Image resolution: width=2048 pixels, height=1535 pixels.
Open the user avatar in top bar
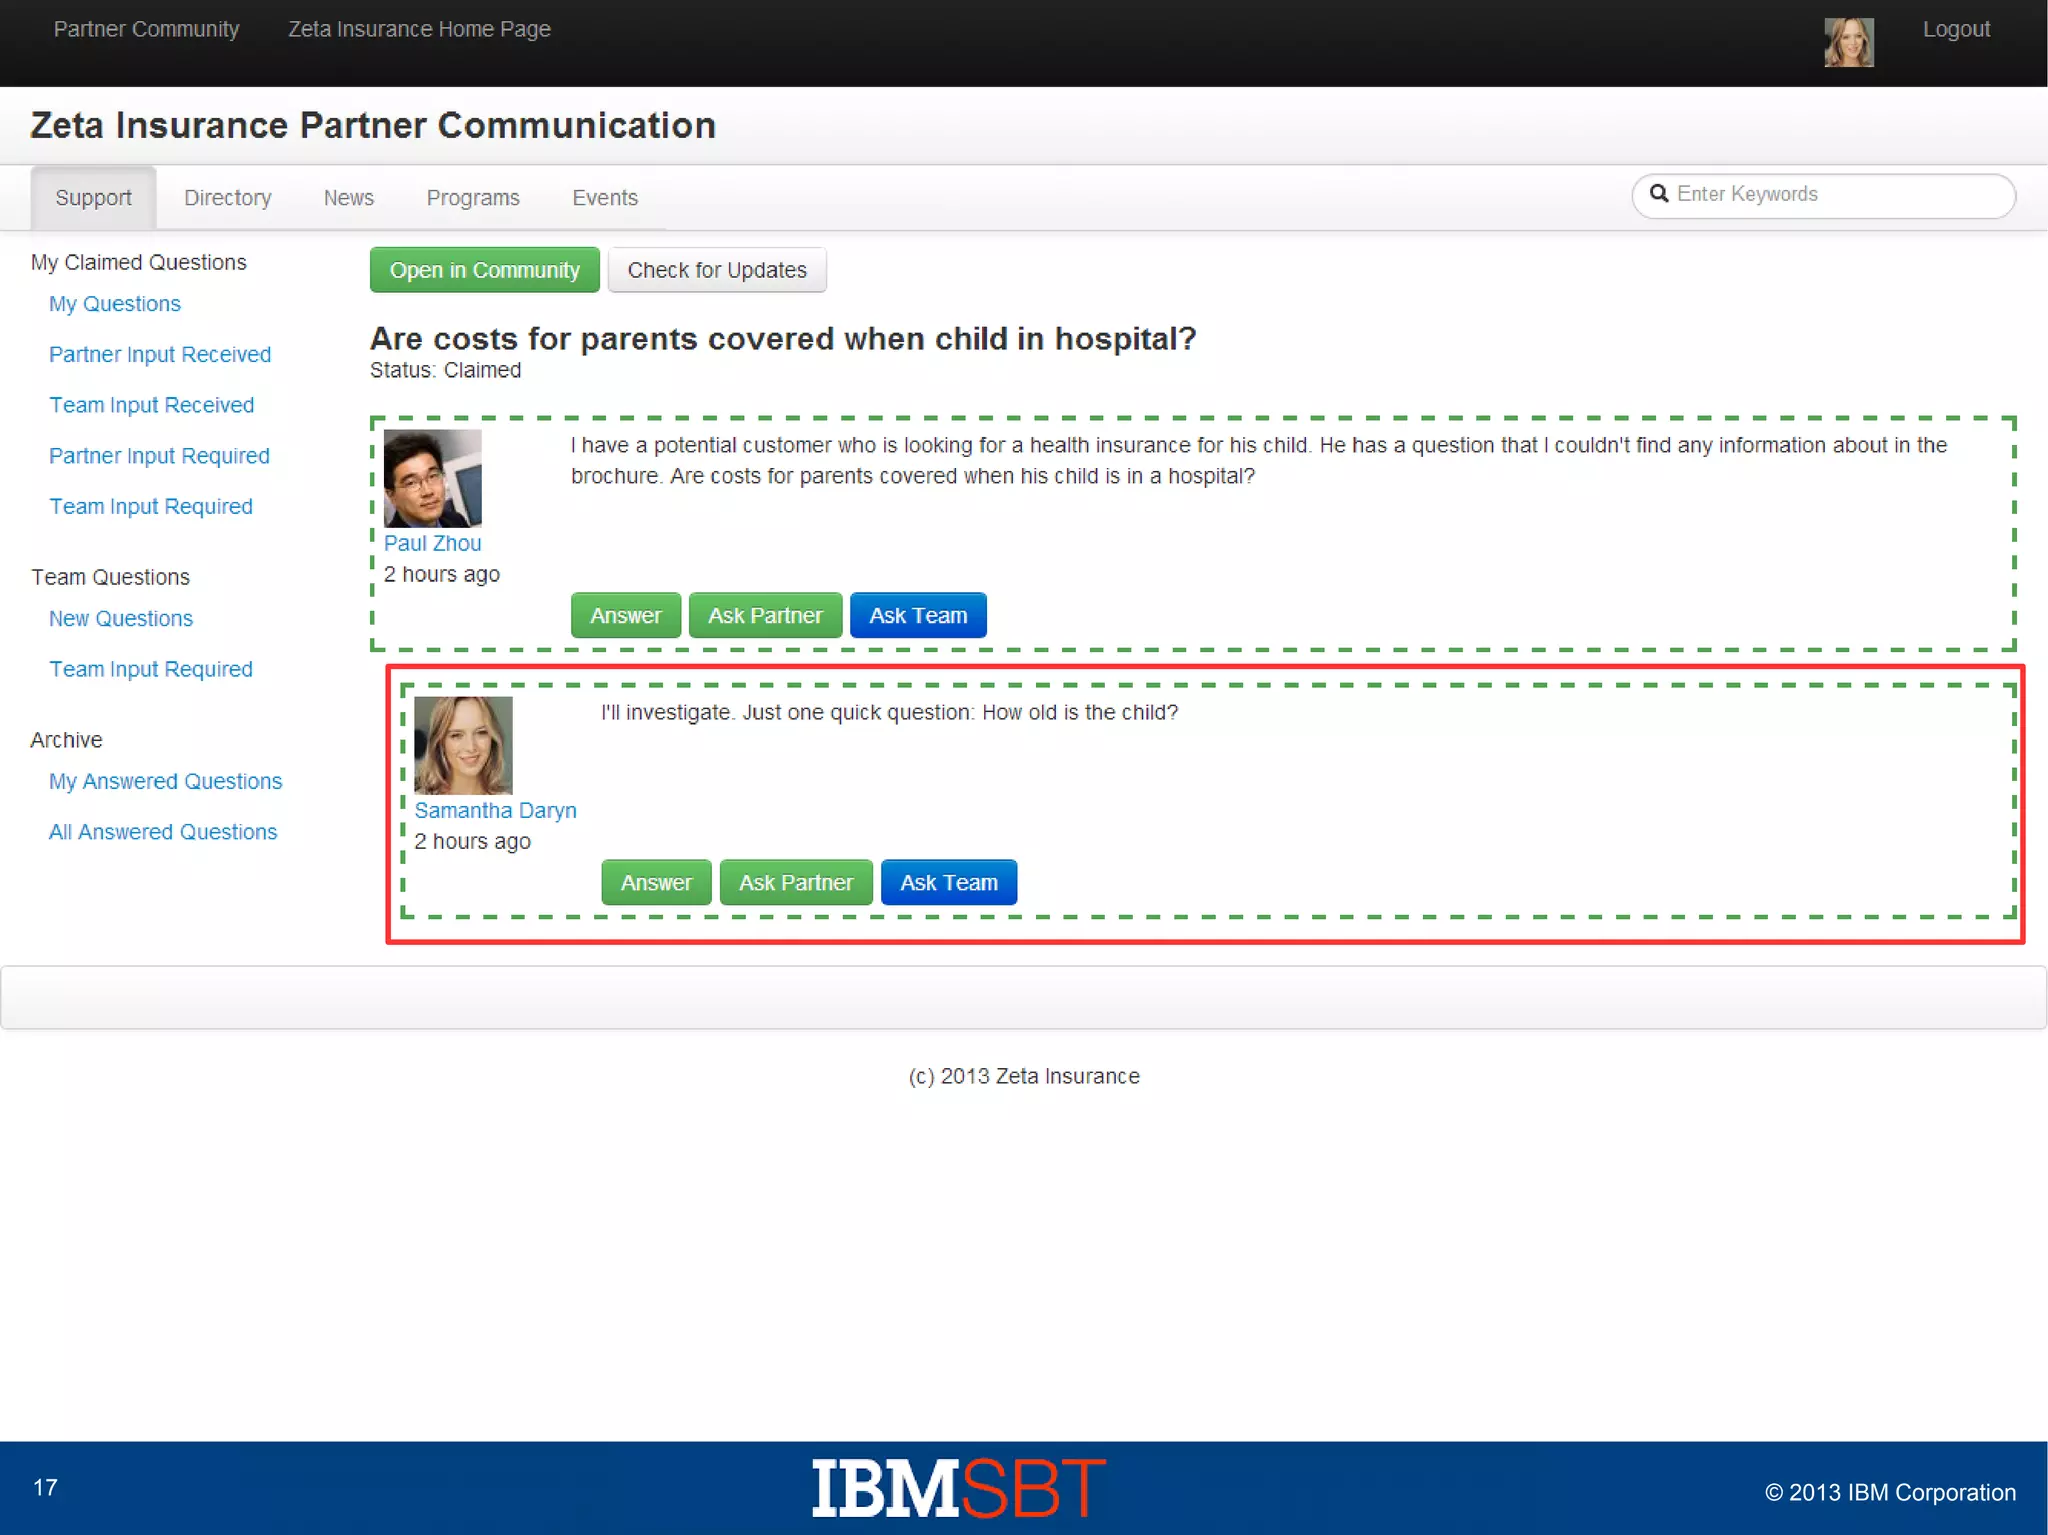(1848, 42)
